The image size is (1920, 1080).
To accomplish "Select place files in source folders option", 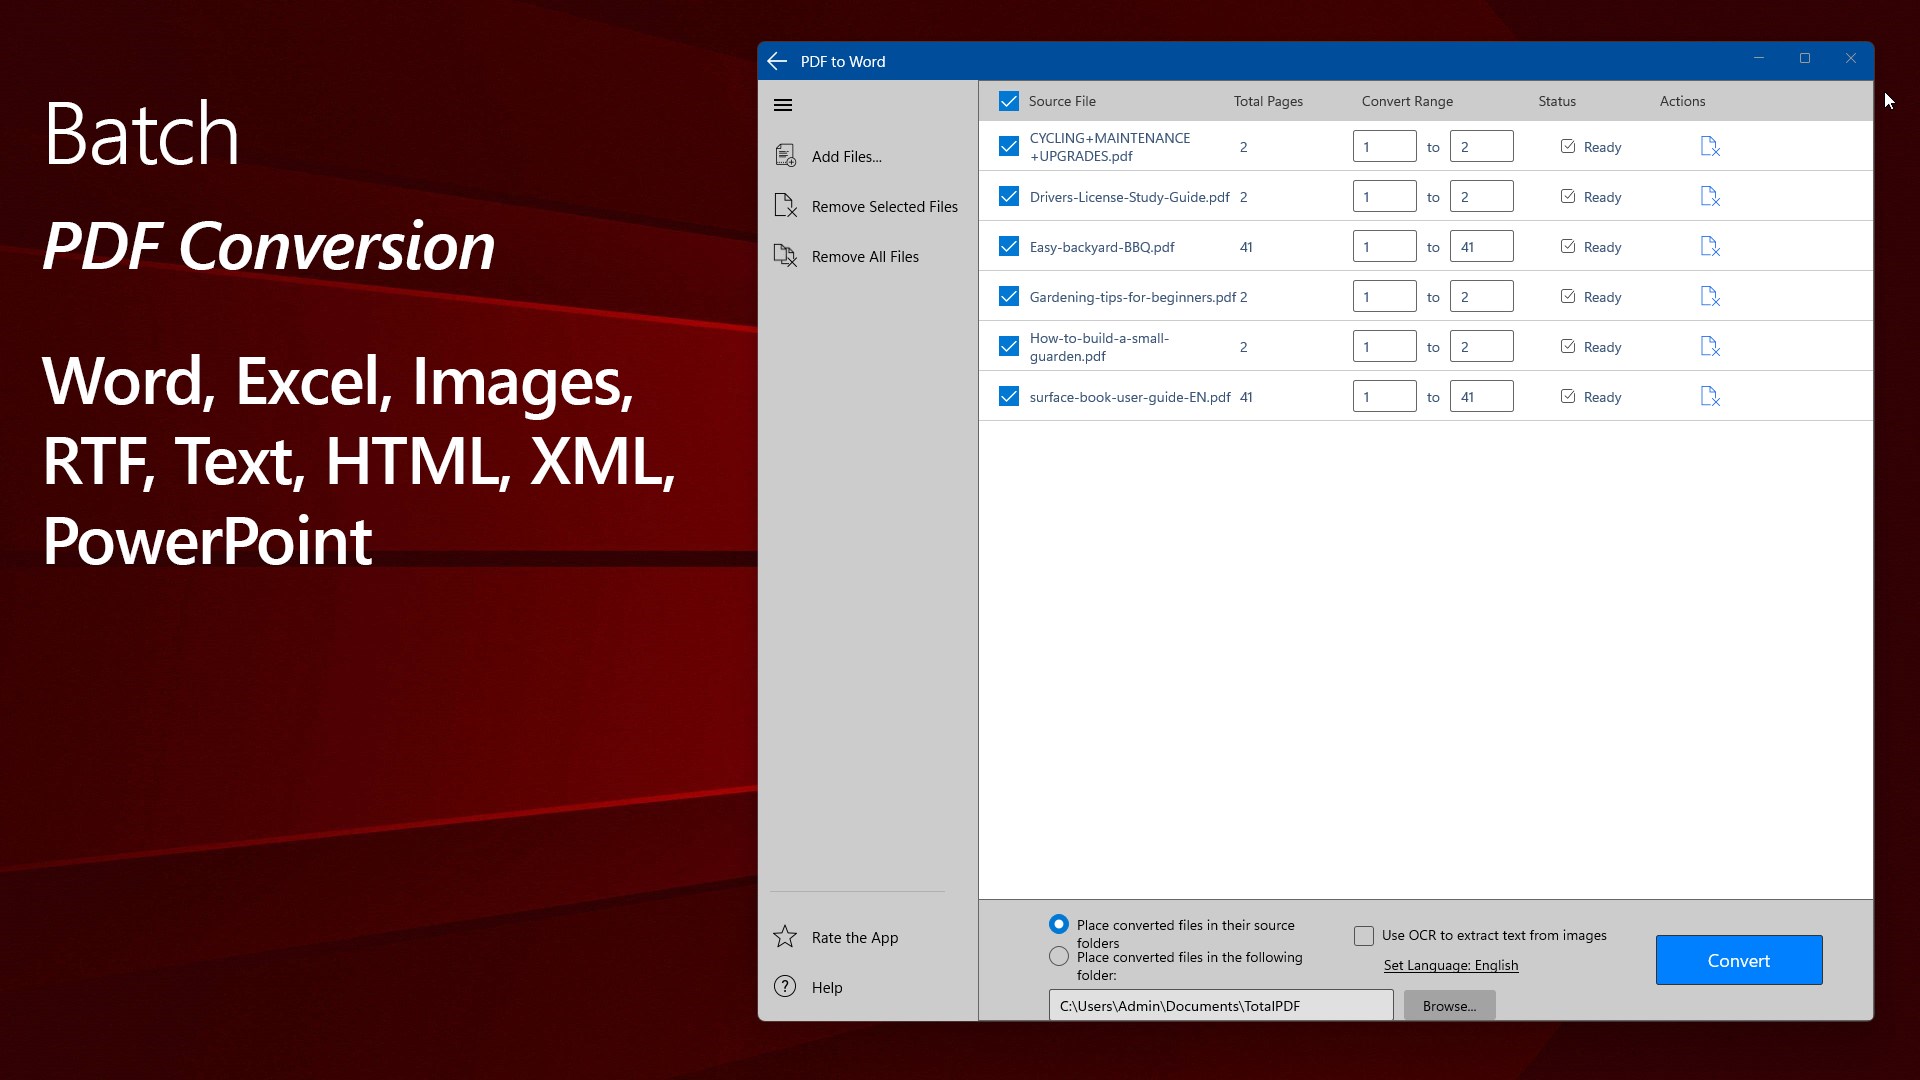I will tap(1059, 925).
